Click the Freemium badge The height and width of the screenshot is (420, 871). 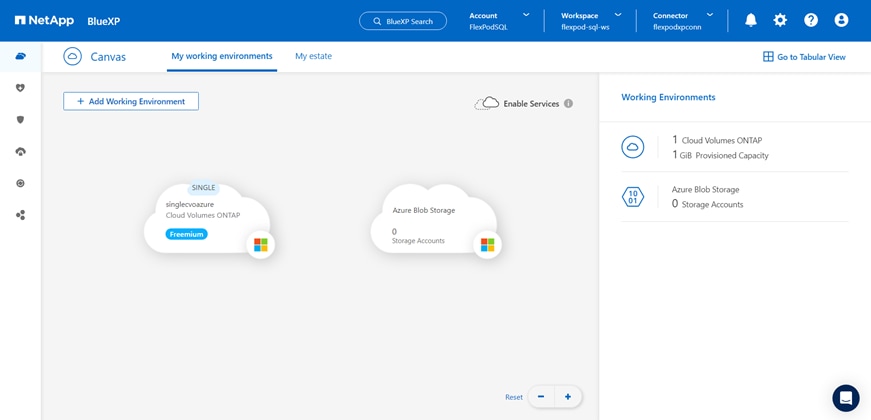(x=186, y=234)
